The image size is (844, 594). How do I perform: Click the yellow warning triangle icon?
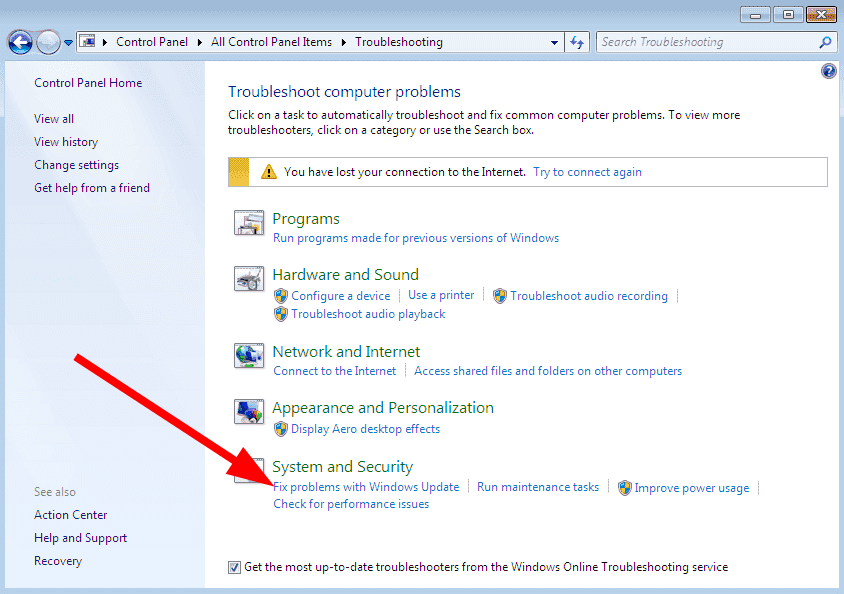[269, 172]
